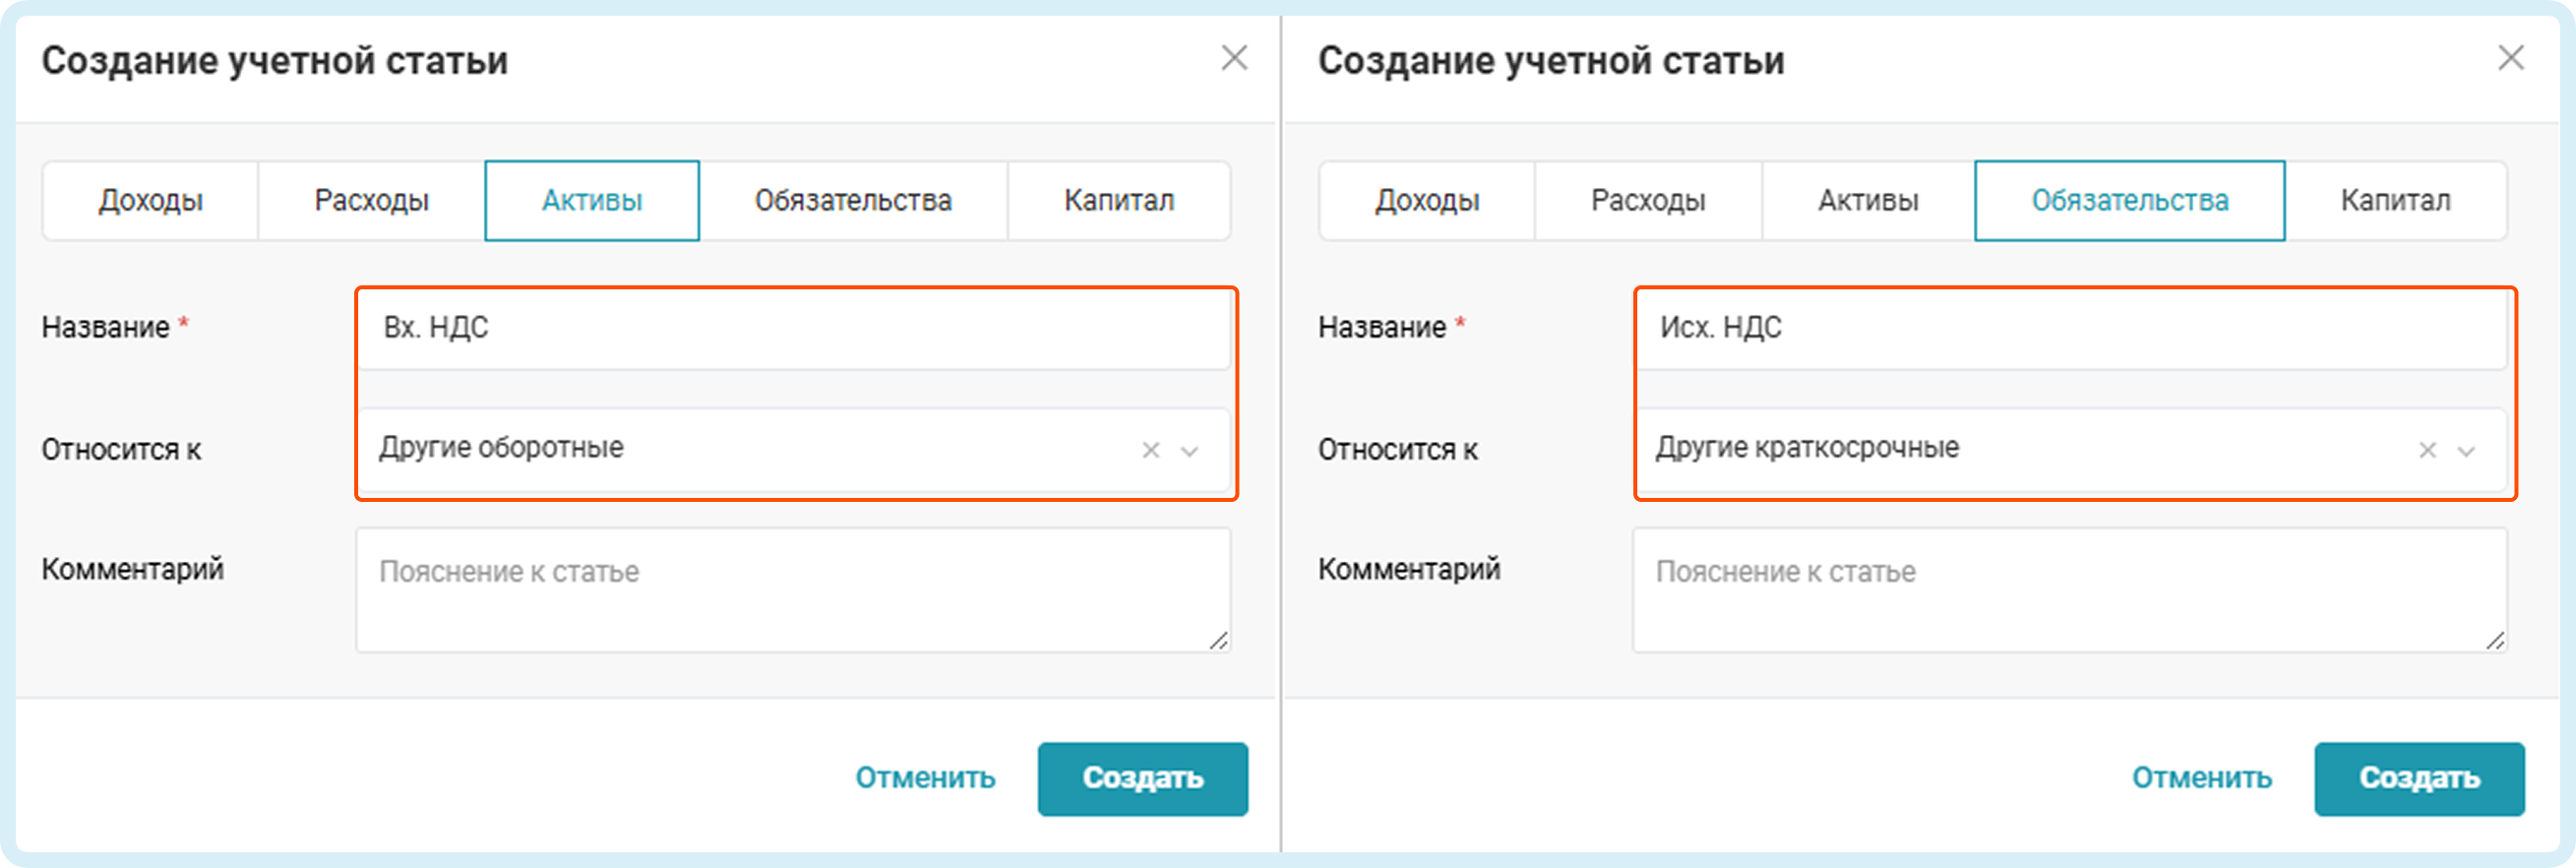Expand the 'Другие оборотные' dropdown arrow

(1190, 451)
